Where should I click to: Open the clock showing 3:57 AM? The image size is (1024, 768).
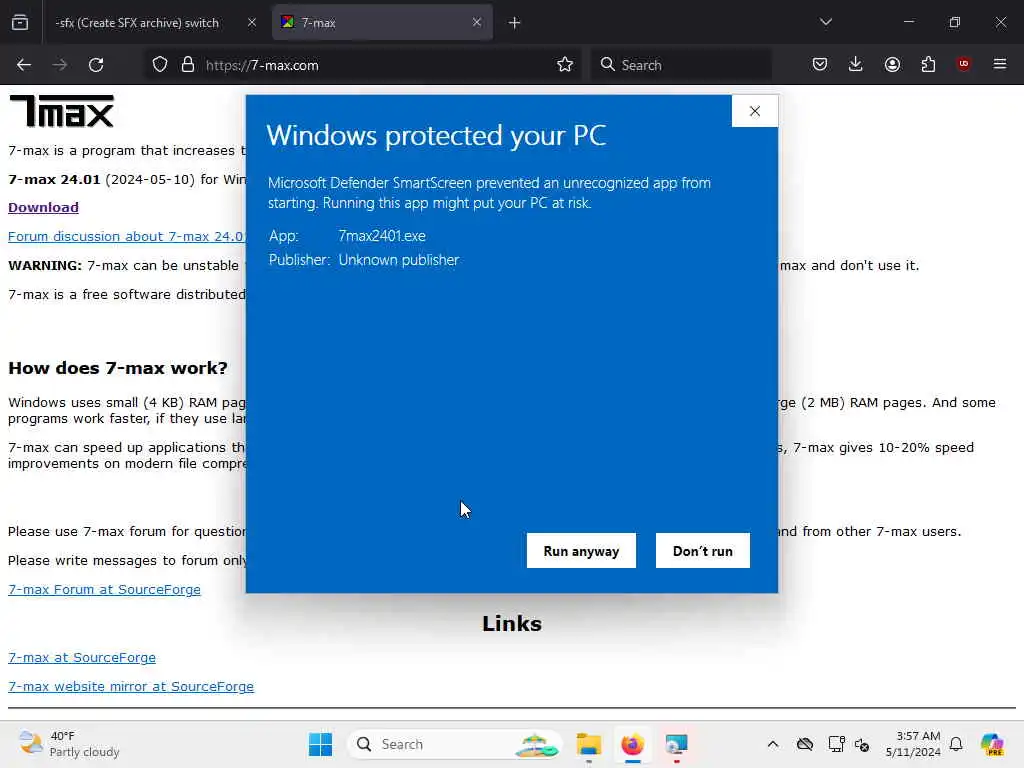[x=913, y=744]
